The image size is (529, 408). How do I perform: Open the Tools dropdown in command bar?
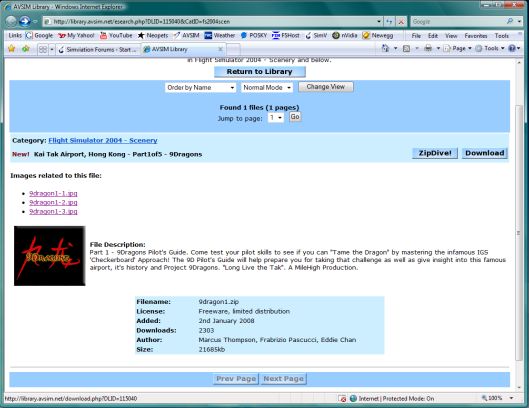[x=490, y=48]
